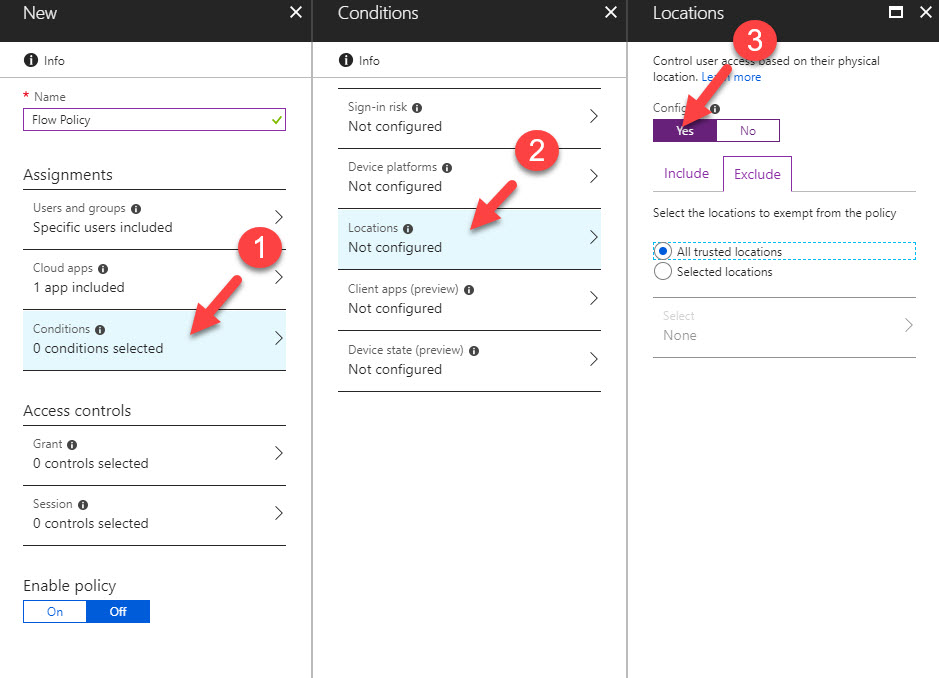939x678 pixels.
Task: Click '0 conditions selected' text
Action: 98,349
